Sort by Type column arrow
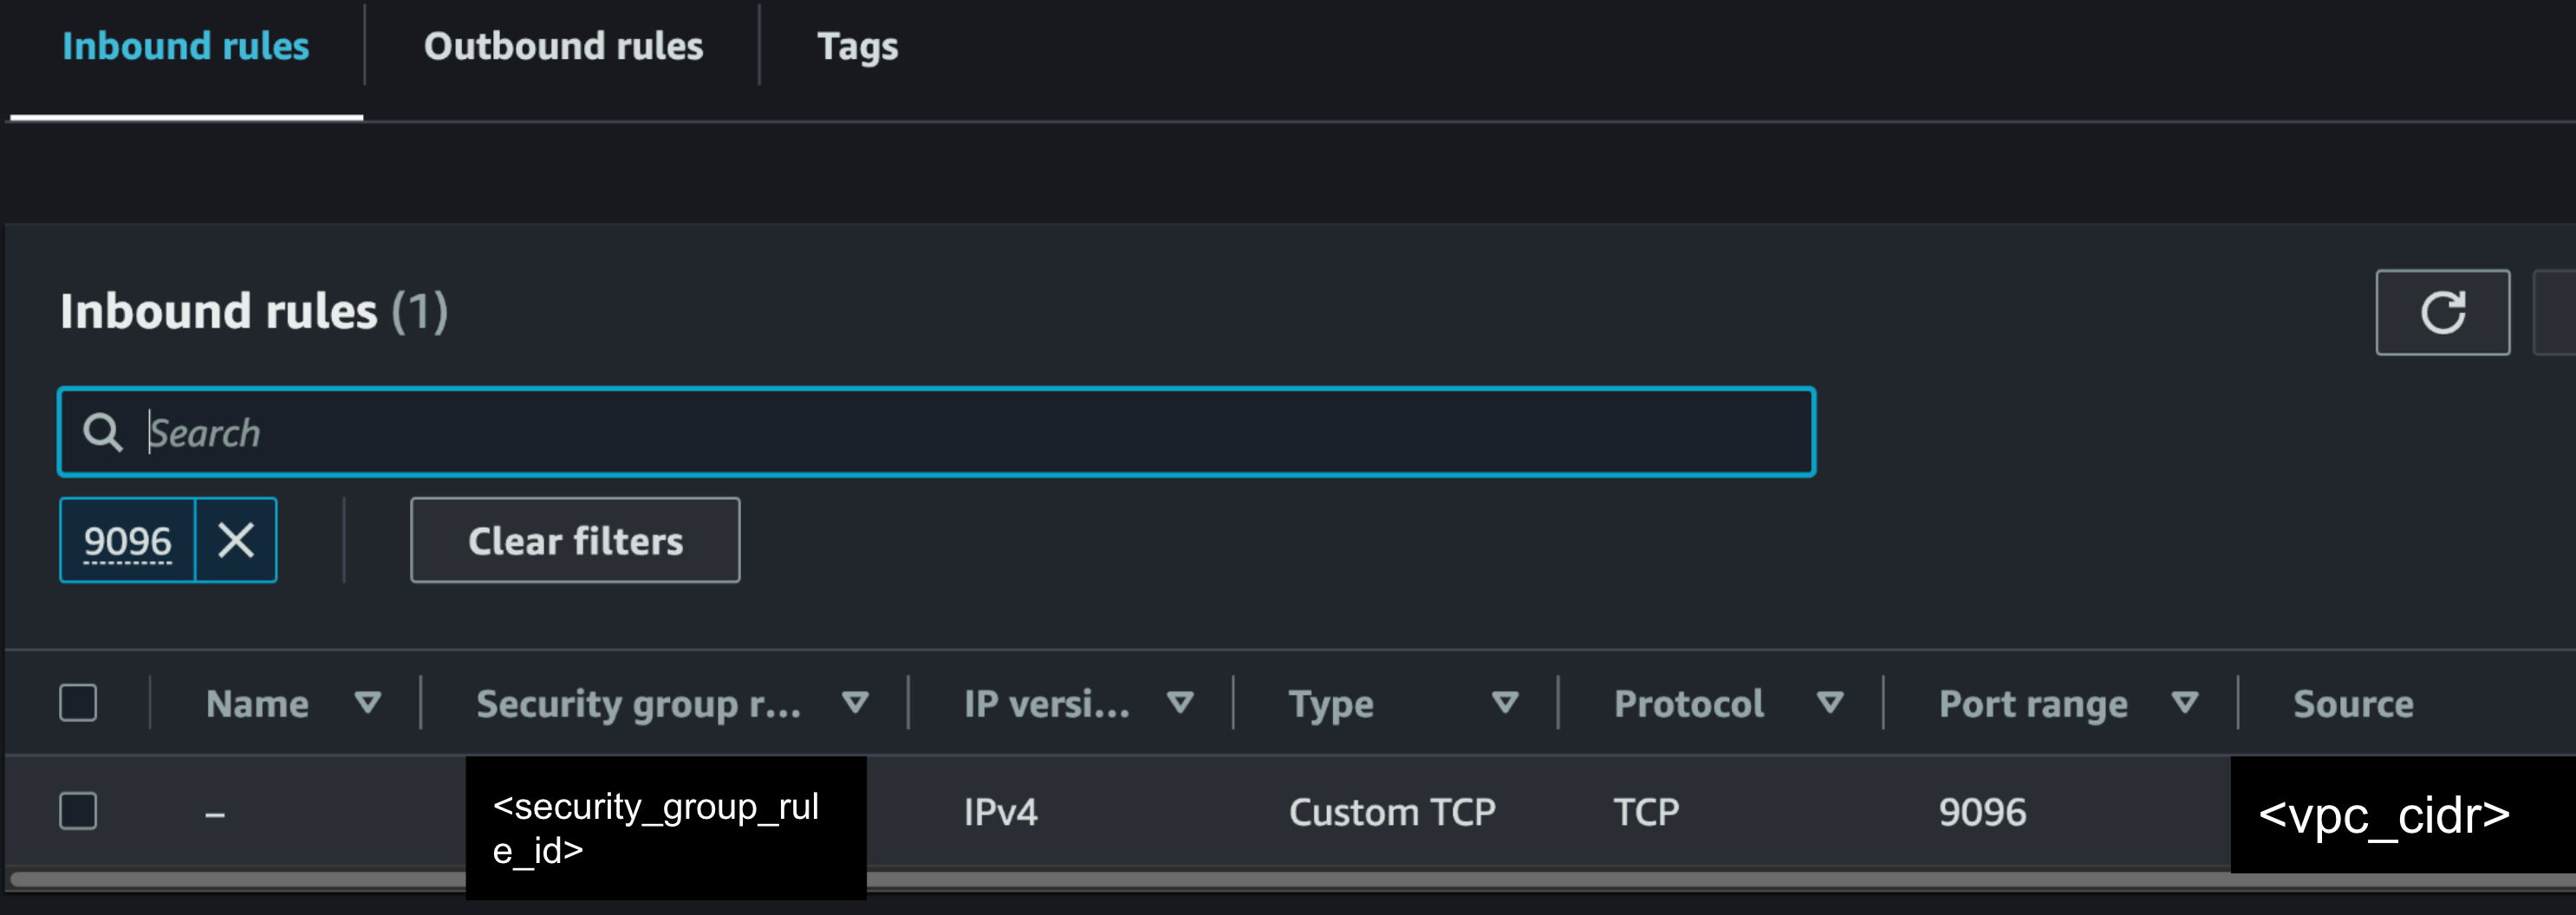 [1505, 703]
